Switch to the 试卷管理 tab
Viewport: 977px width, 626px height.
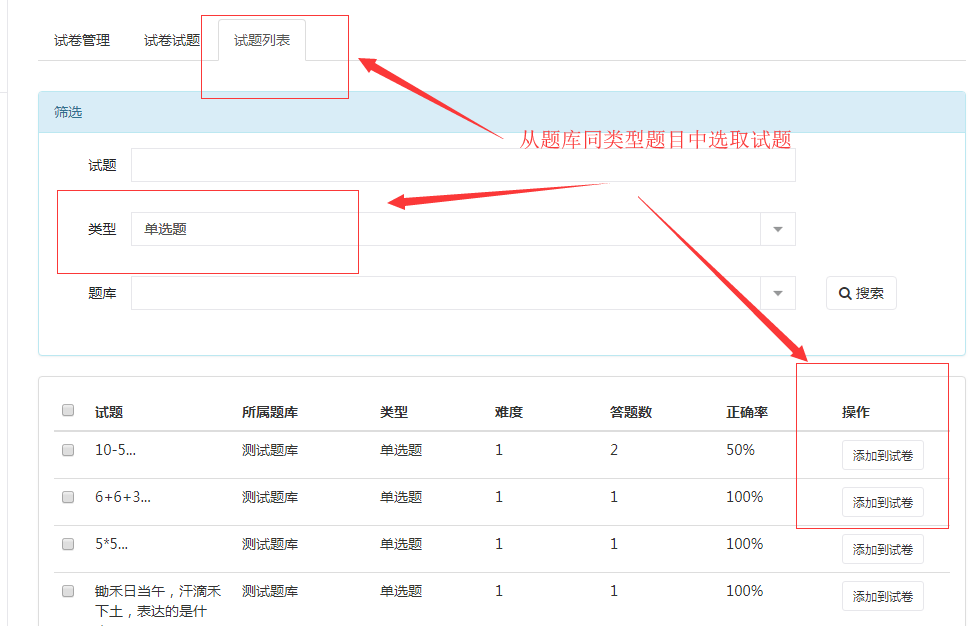pyautogui.click(x=82, y=40)
